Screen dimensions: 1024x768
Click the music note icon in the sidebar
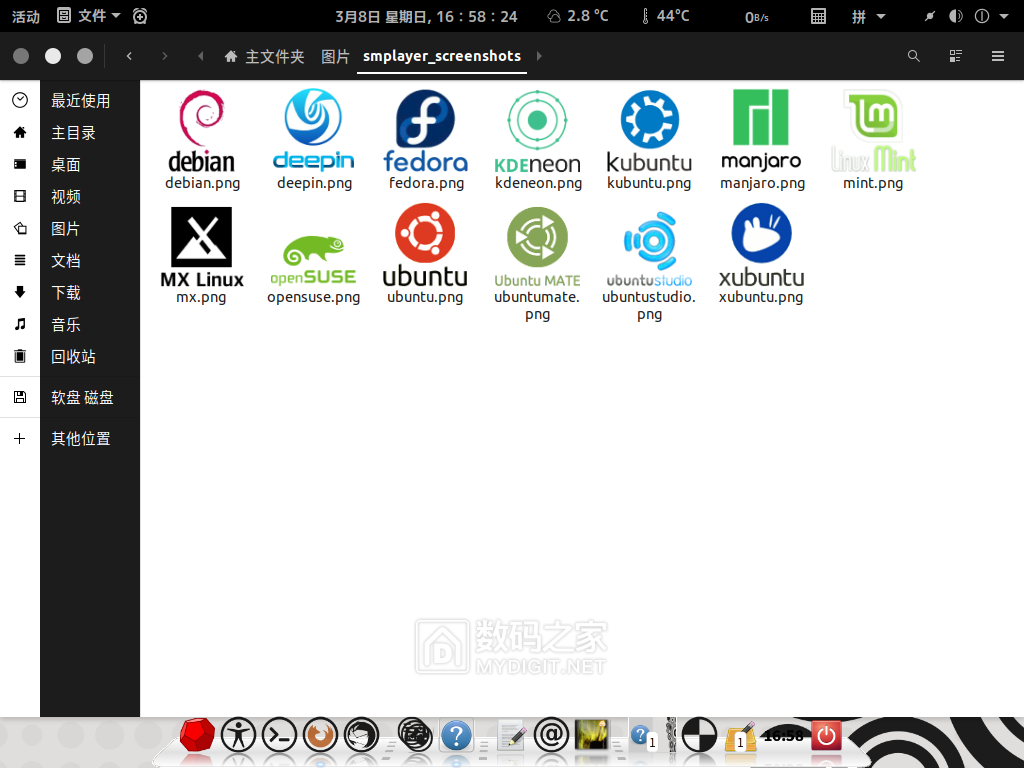(x=20, y=324)
